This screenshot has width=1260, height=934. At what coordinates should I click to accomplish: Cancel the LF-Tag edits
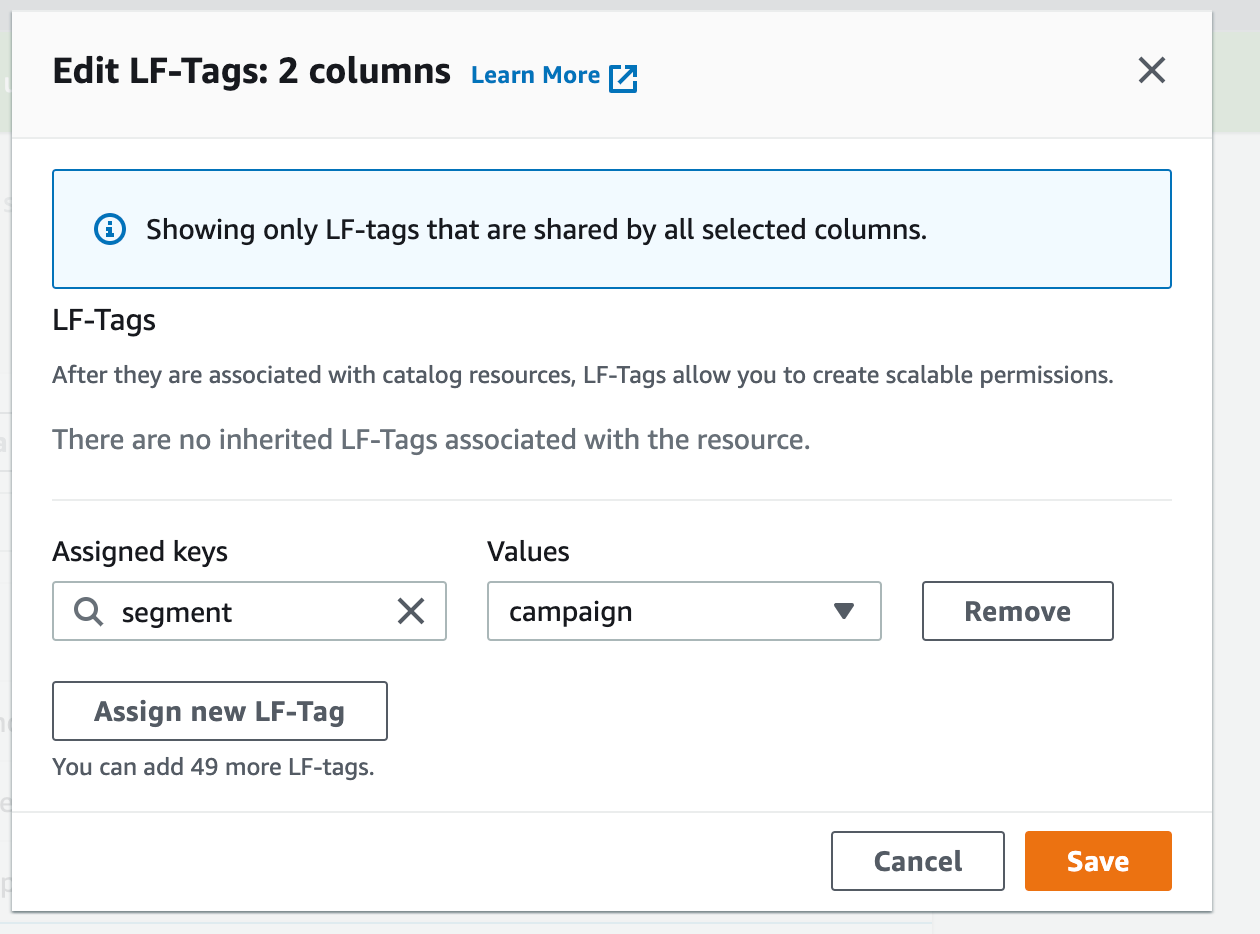click(x=917, y=861)
